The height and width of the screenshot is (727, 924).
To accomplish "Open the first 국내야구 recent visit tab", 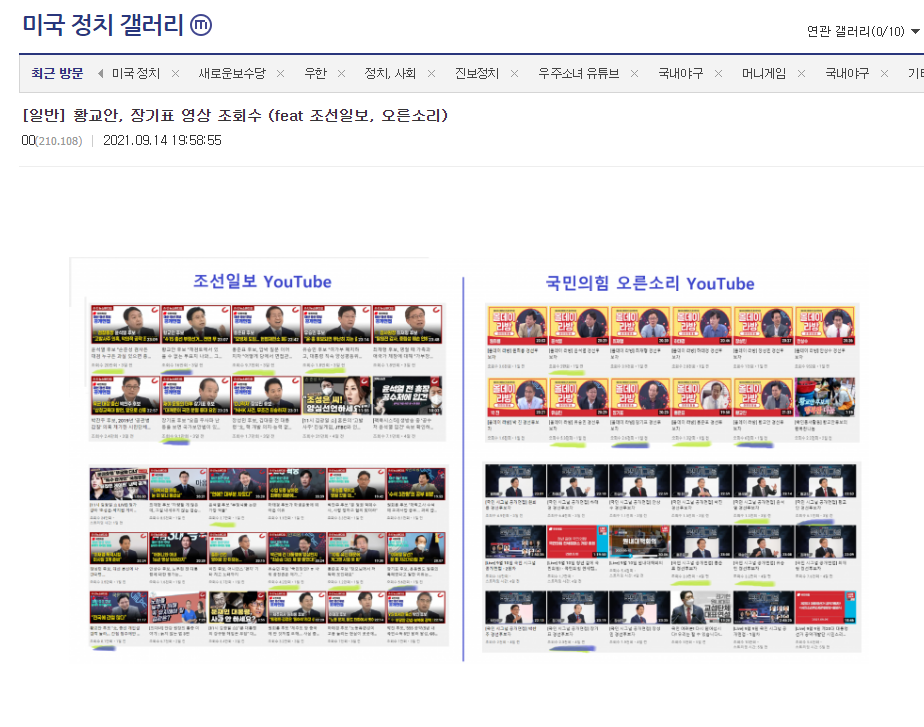I will click(681, 74).
